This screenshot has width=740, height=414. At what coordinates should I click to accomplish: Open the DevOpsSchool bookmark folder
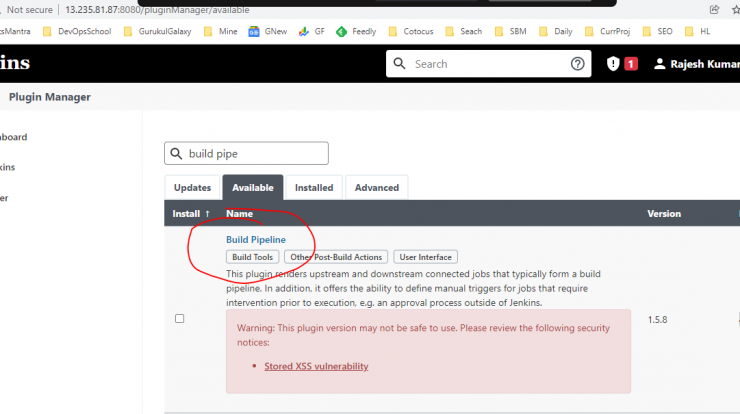coord(77,32)
